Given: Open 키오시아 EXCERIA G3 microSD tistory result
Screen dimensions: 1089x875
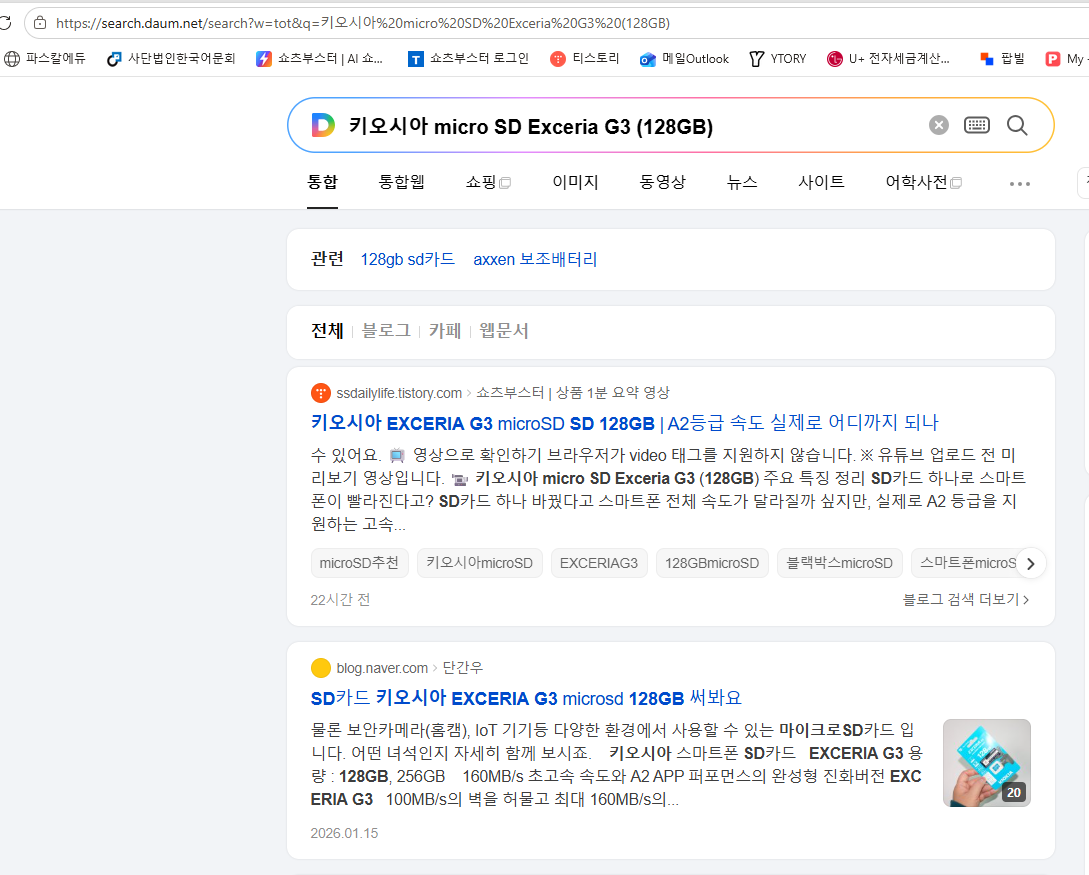Looking at the screenshot, I should (x=624, y=422).
